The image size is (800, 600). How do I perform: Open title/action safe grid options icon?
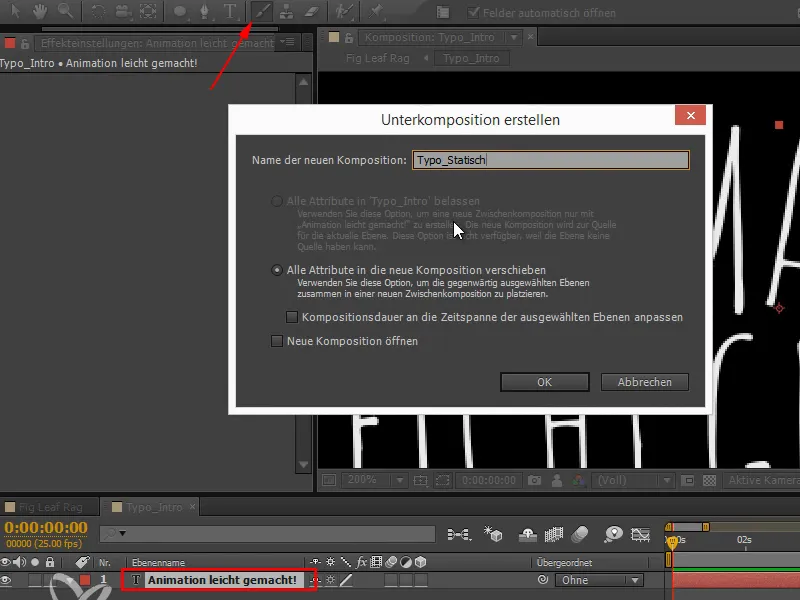coord(420,480)
